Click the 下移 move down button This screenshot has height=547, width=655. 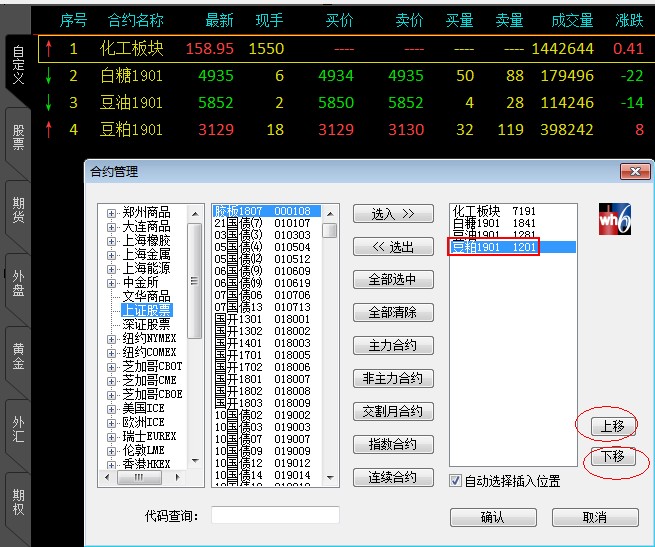(x=612, y=458)
